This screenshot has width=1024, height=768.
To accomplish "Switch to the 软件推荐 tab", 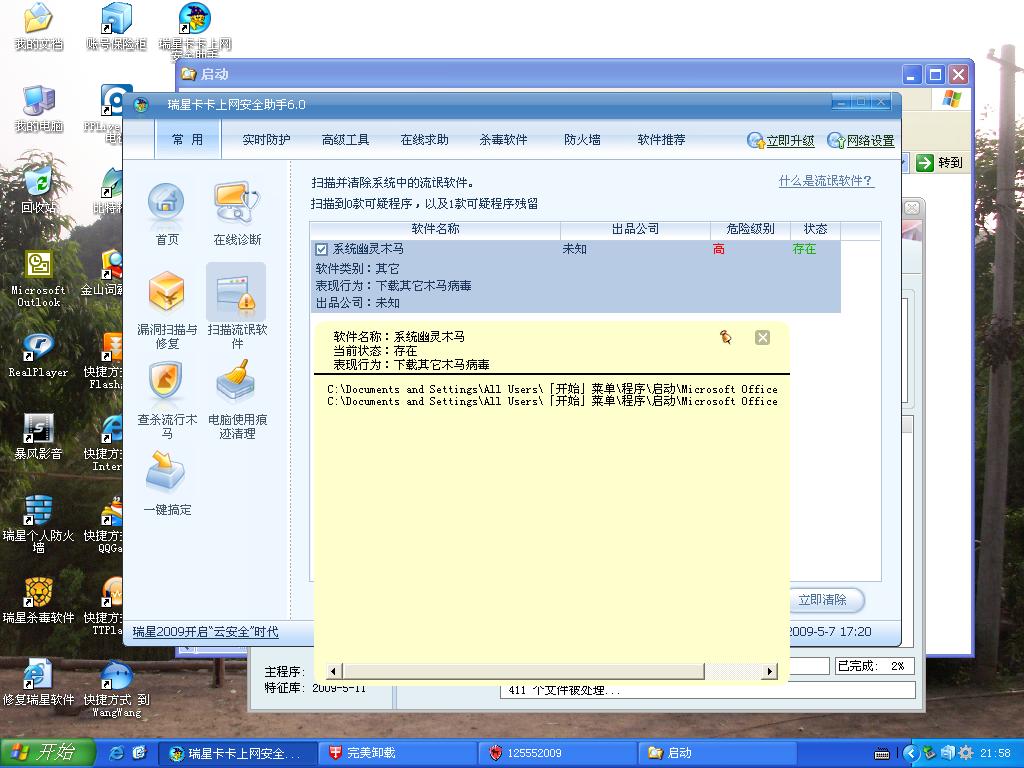I will [x=661, y=140].
